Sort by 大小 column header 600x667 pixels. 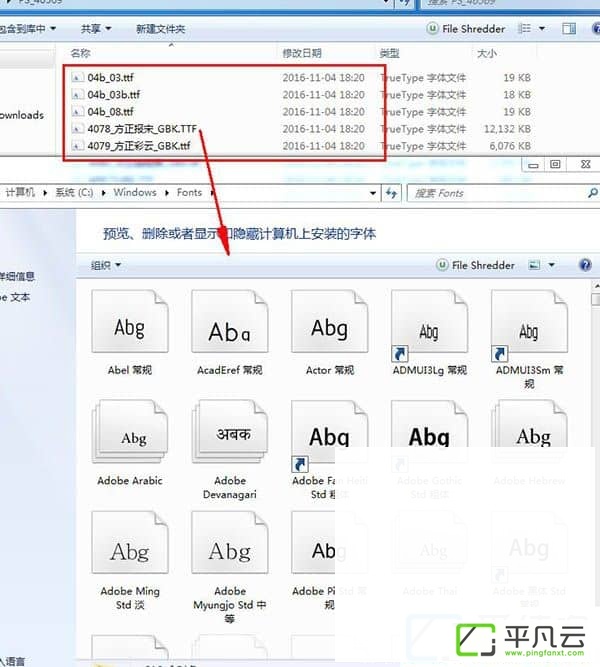486,53
